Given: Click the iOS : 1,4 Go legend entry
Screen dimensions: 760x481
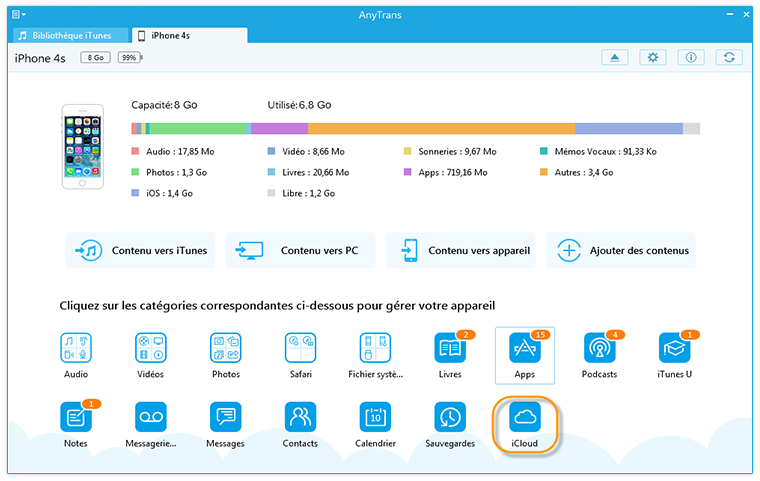Looking at the screenshot, I should point(162,193).
